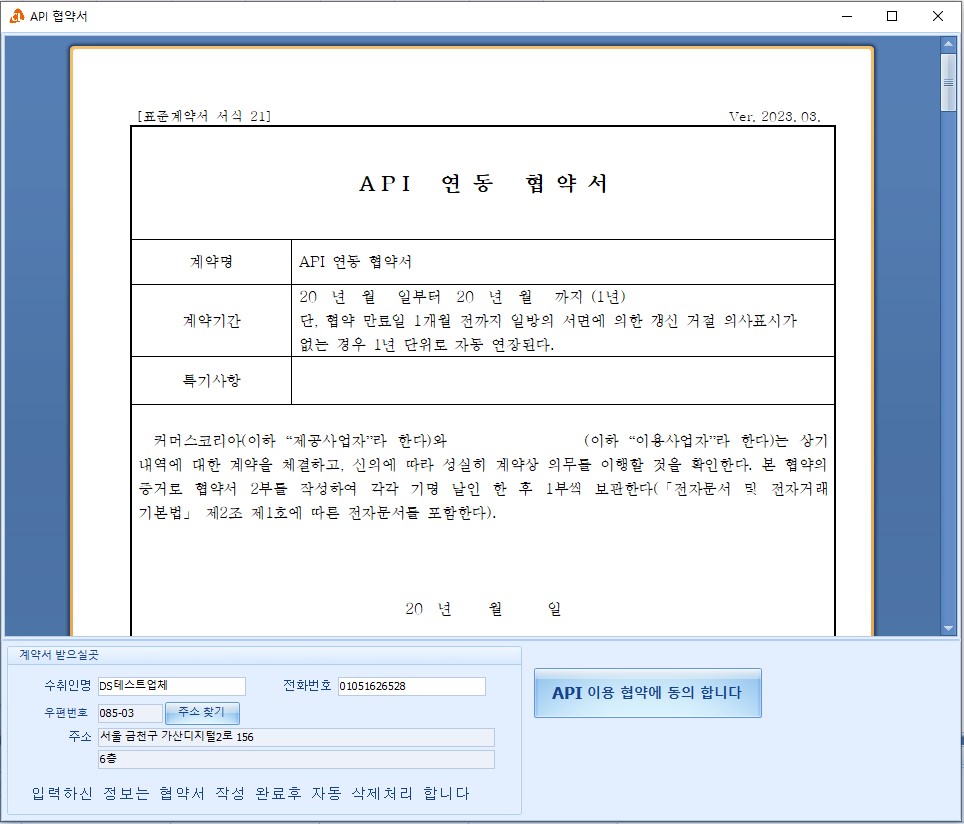Image resolution: width=964 pixels, height=824 pixels.
Task: Click the scrollbar down arrow
Action: (x=948, y=628)
